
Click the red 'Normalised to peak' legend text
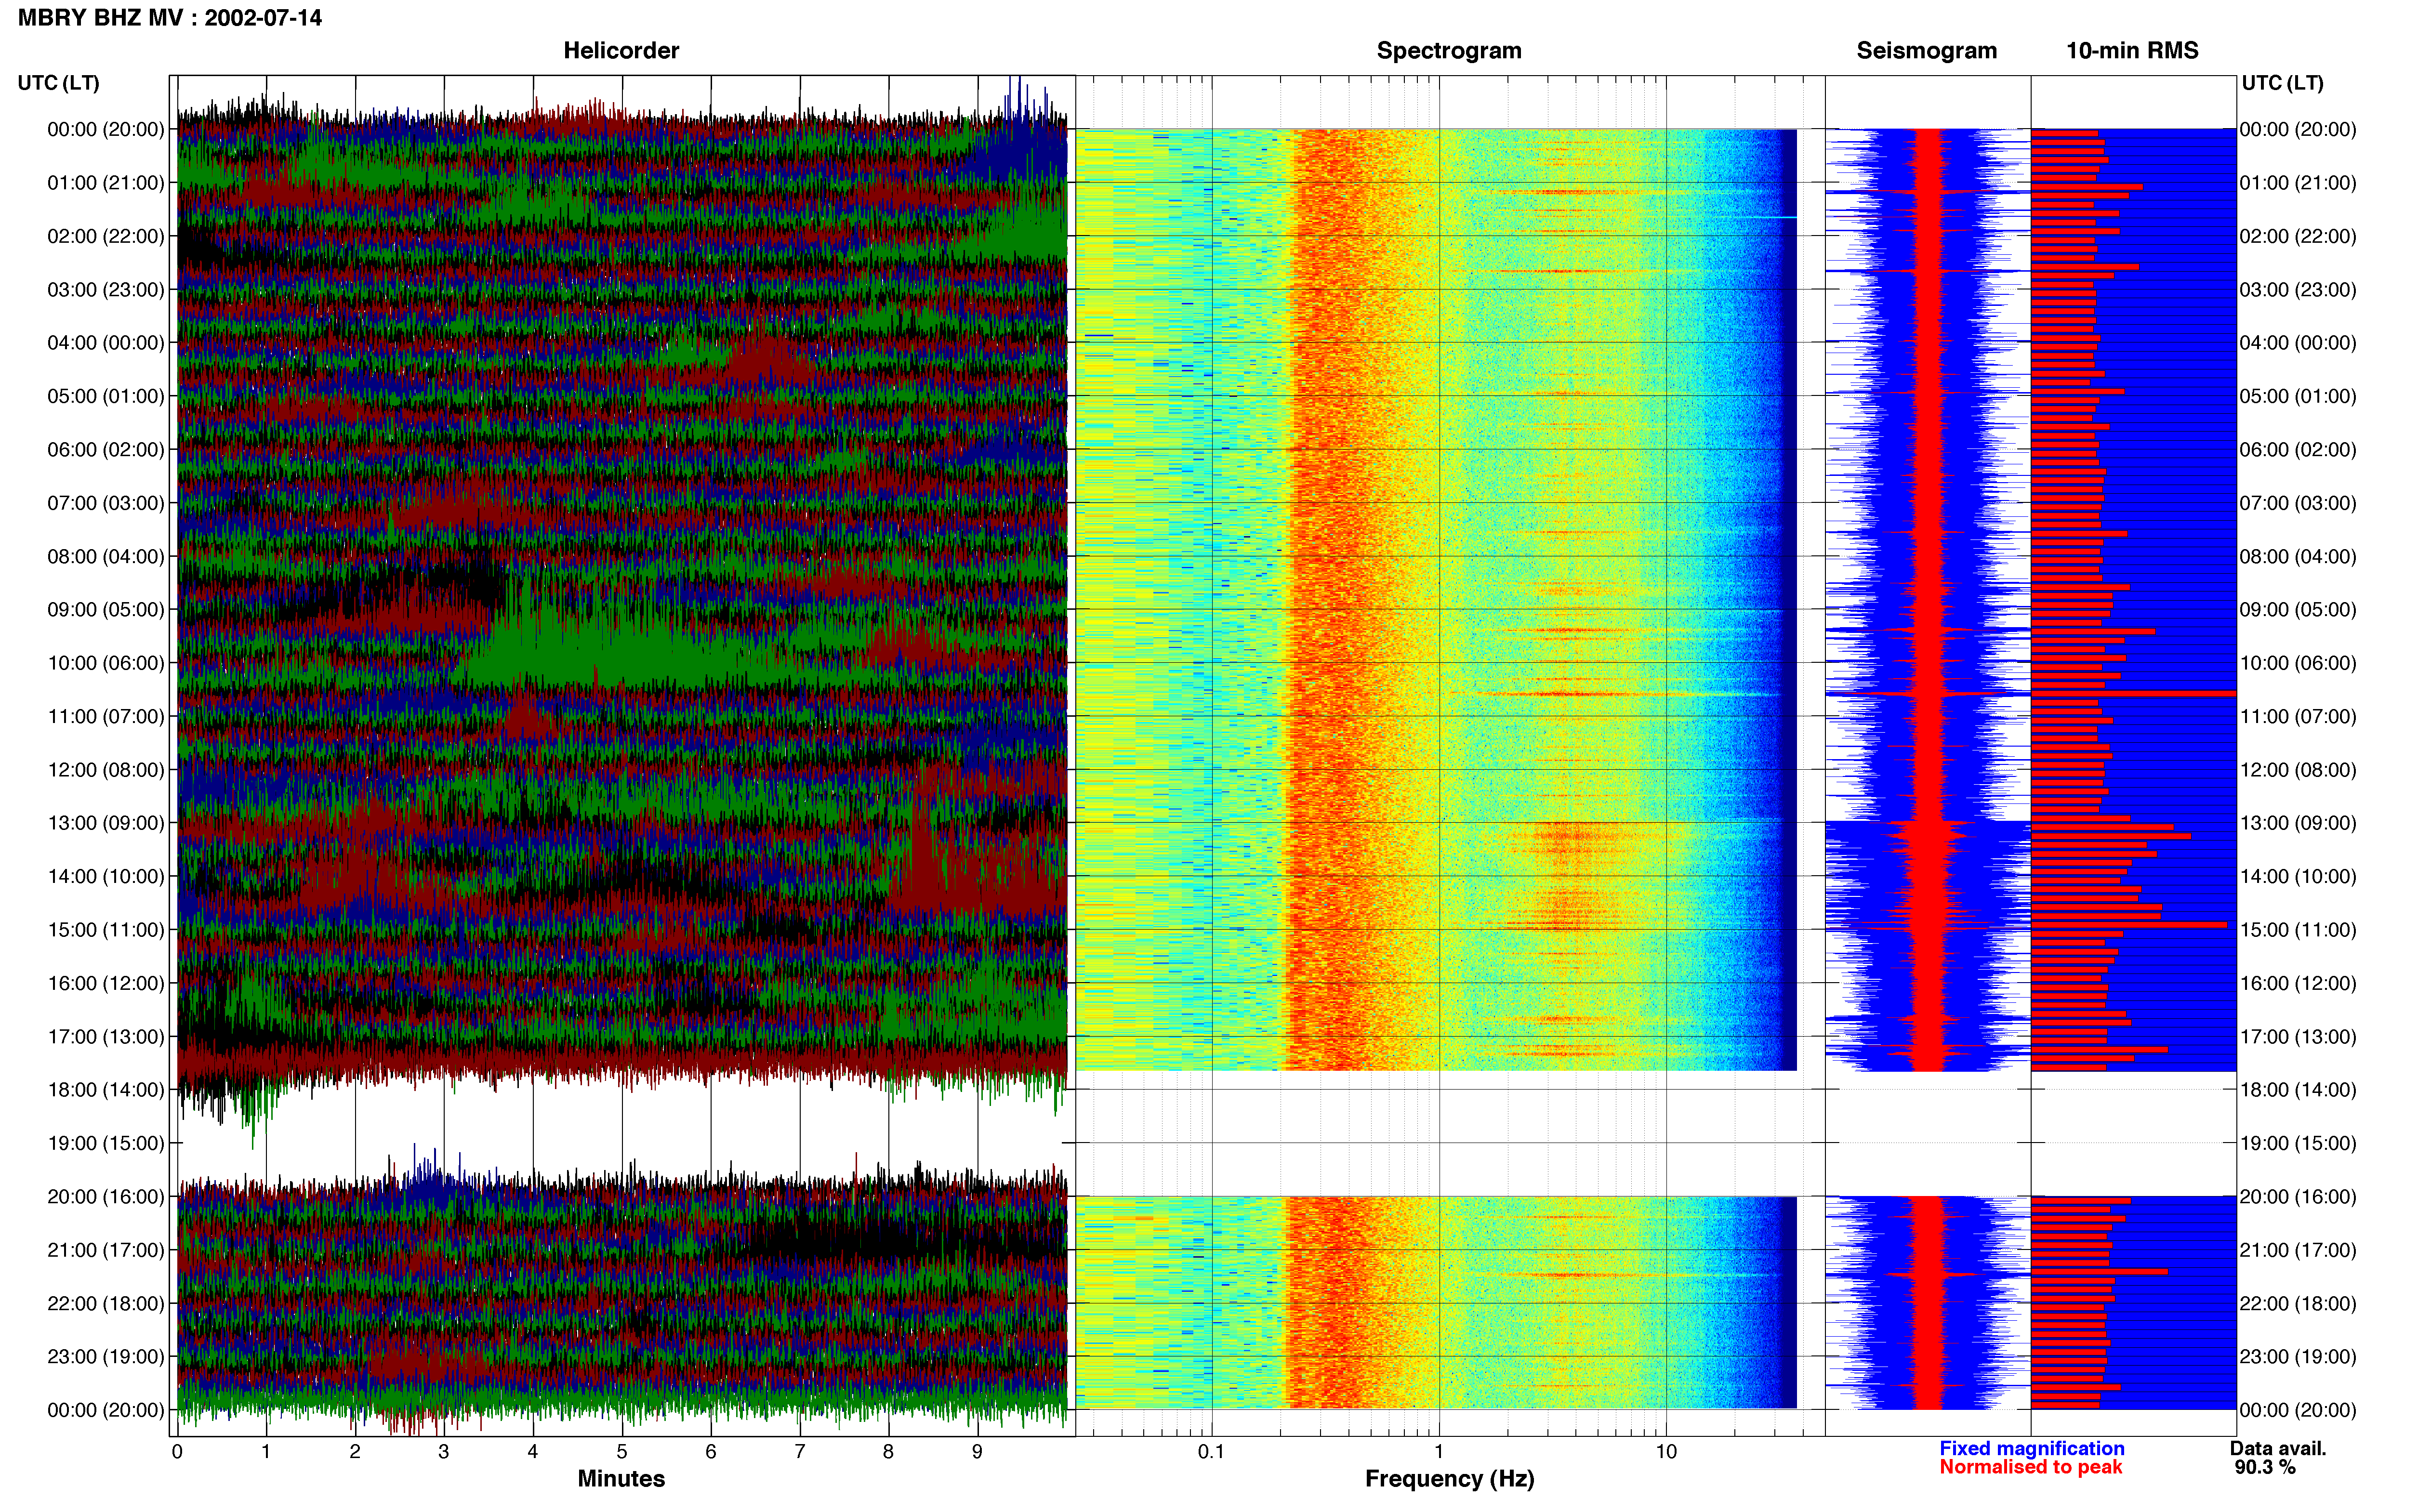coord(2030,1467)
